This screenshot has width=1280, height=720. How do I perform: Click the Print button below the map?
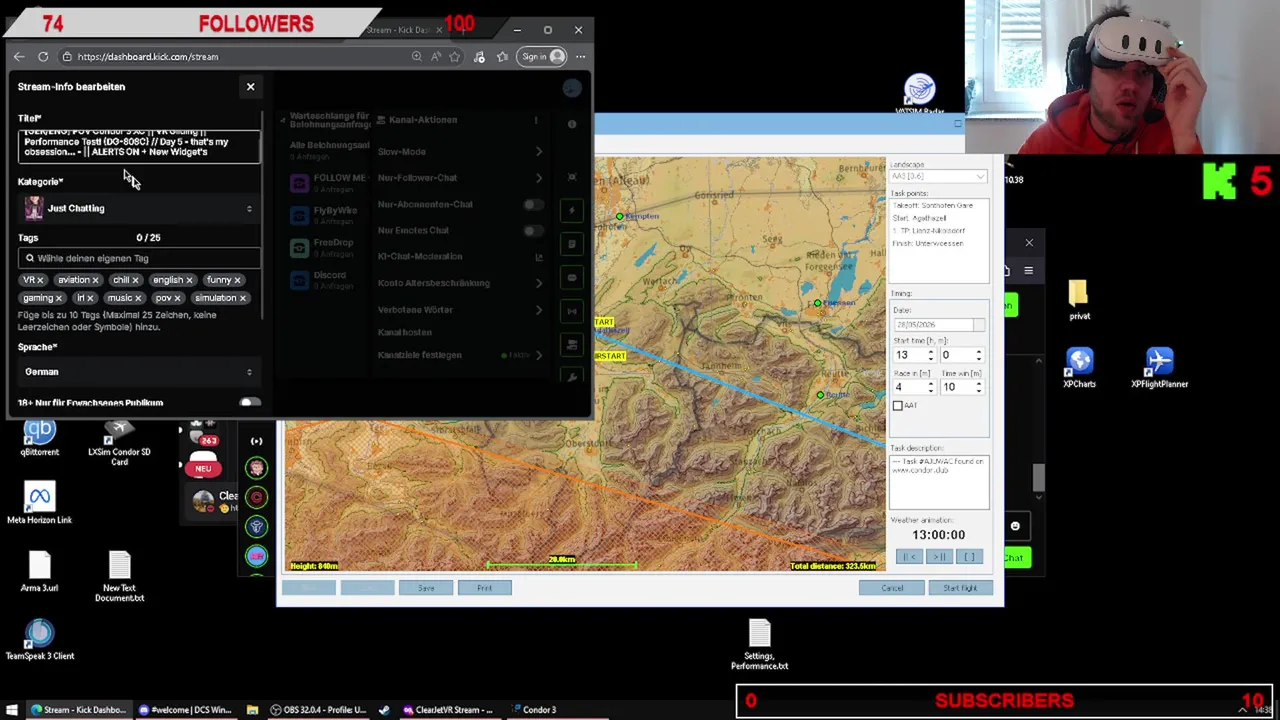click(484, 588)
